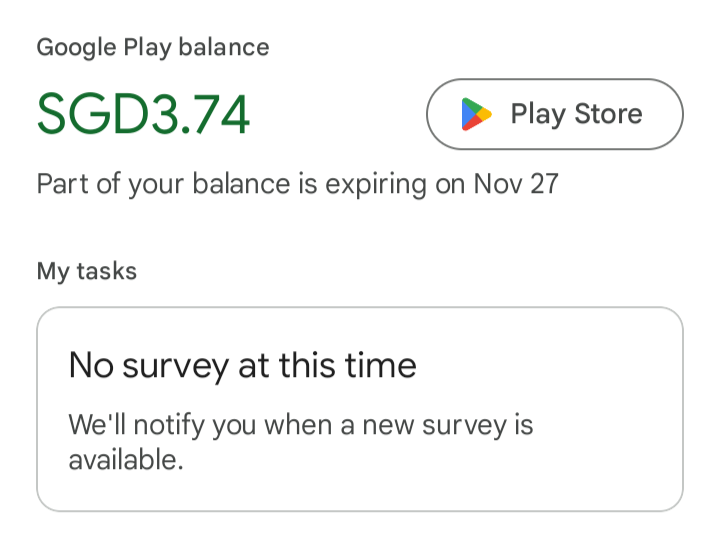Tap the word "survey" in card title

coord(176,365)
